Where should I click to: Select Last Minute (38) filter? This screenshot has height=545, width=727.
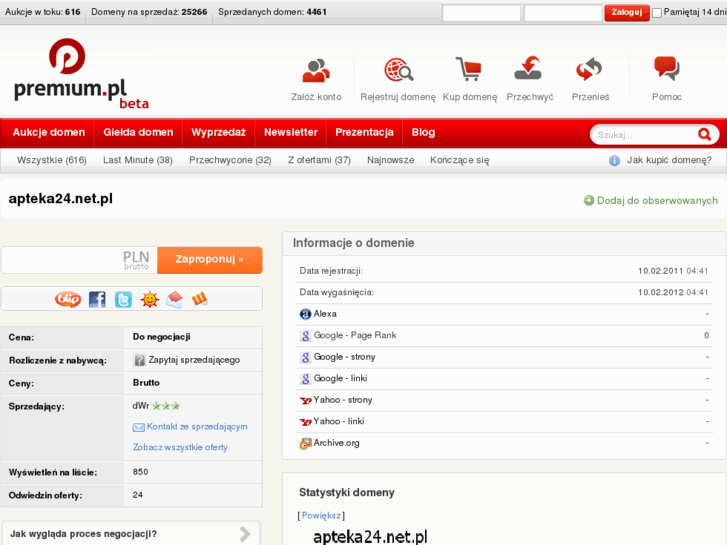coord(138,160)
